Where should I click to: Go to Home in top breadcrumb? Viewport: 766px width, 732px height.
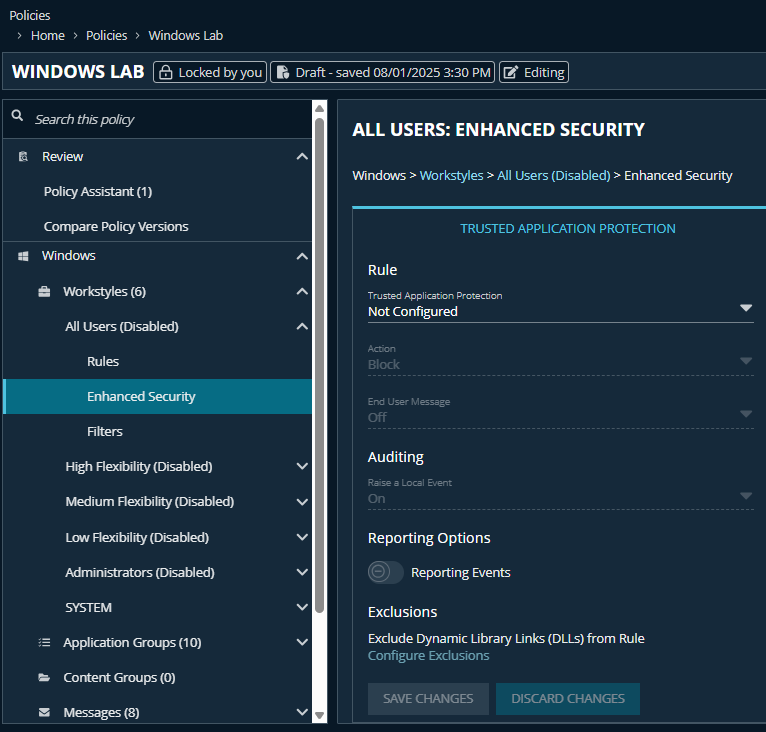point(48,36)
